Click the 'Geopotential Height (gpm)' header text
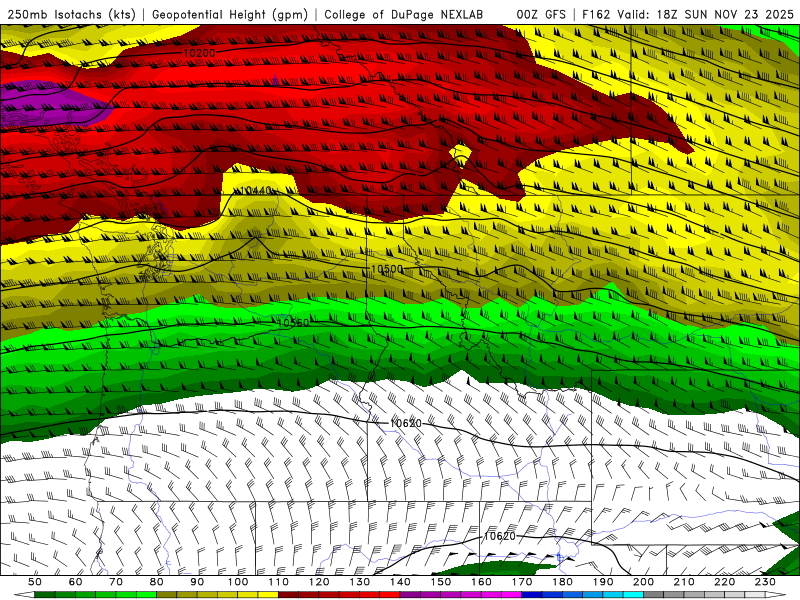Viewport: 800px width, 600px height. 230,14
